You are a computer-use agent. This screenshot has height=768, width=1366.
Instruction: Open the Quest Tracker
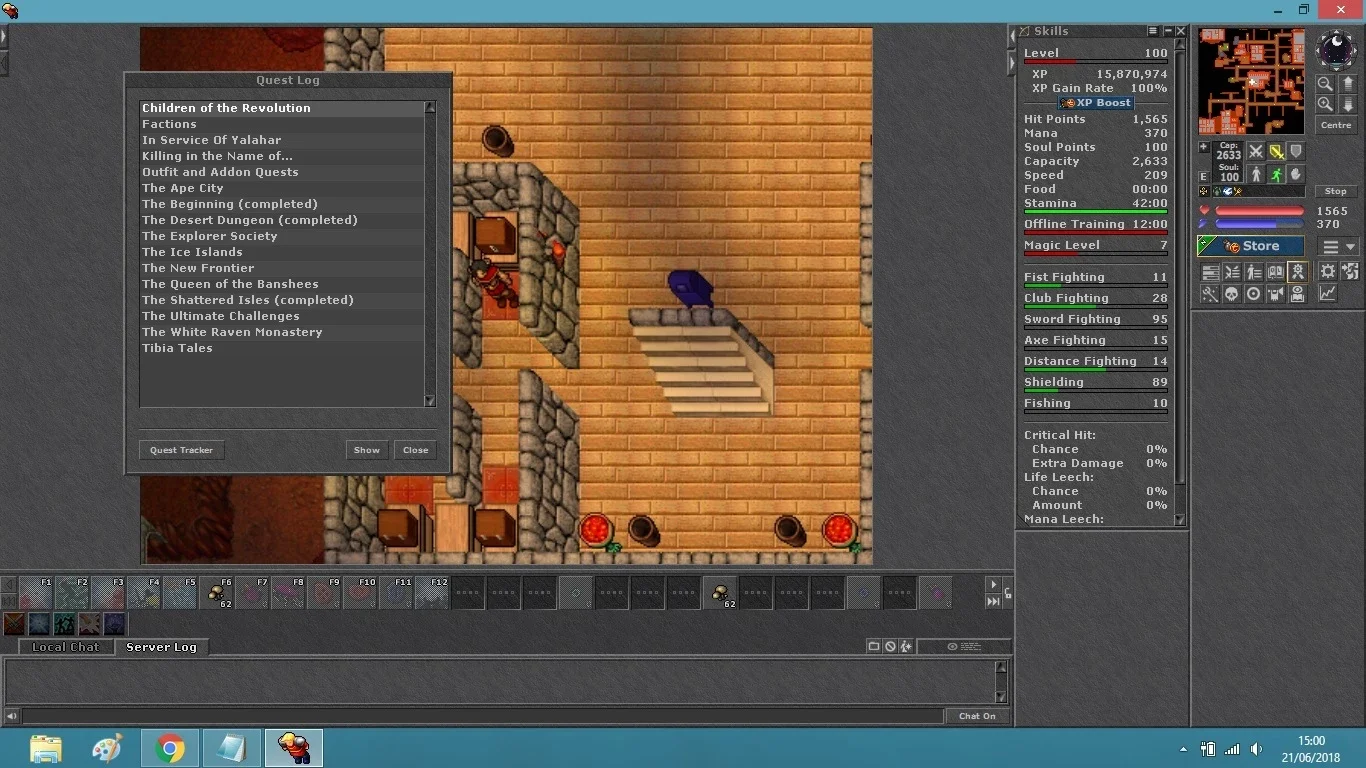click(181, 450)
